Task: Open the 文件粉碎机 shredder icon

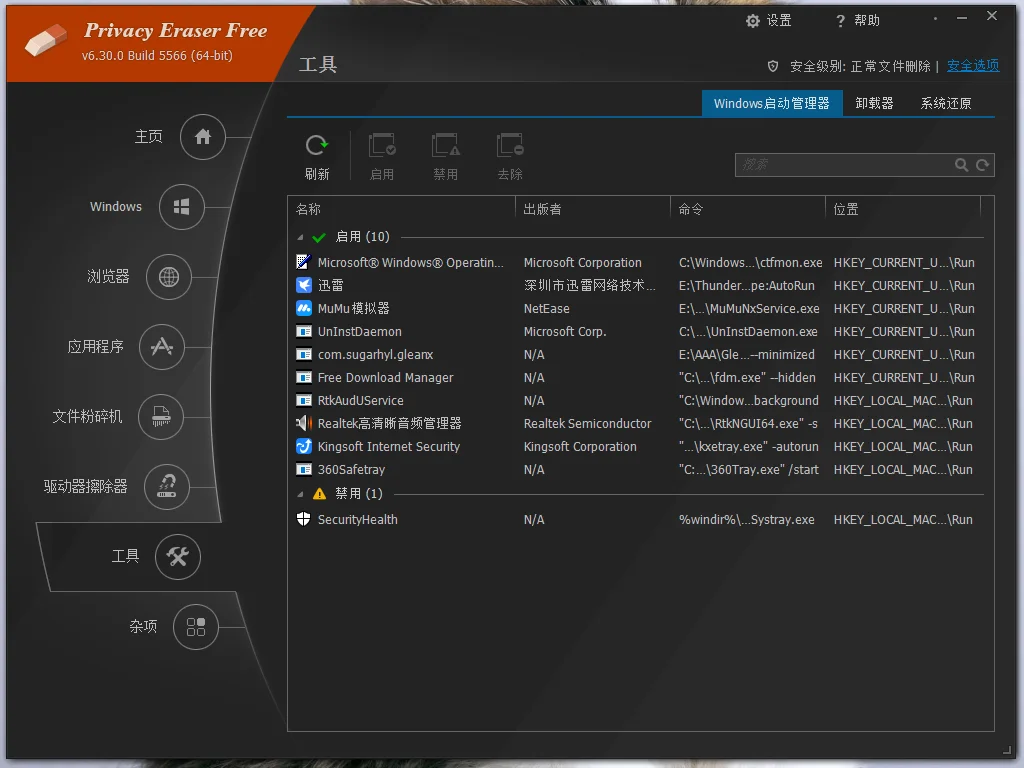Action: (x=161, y=417)
